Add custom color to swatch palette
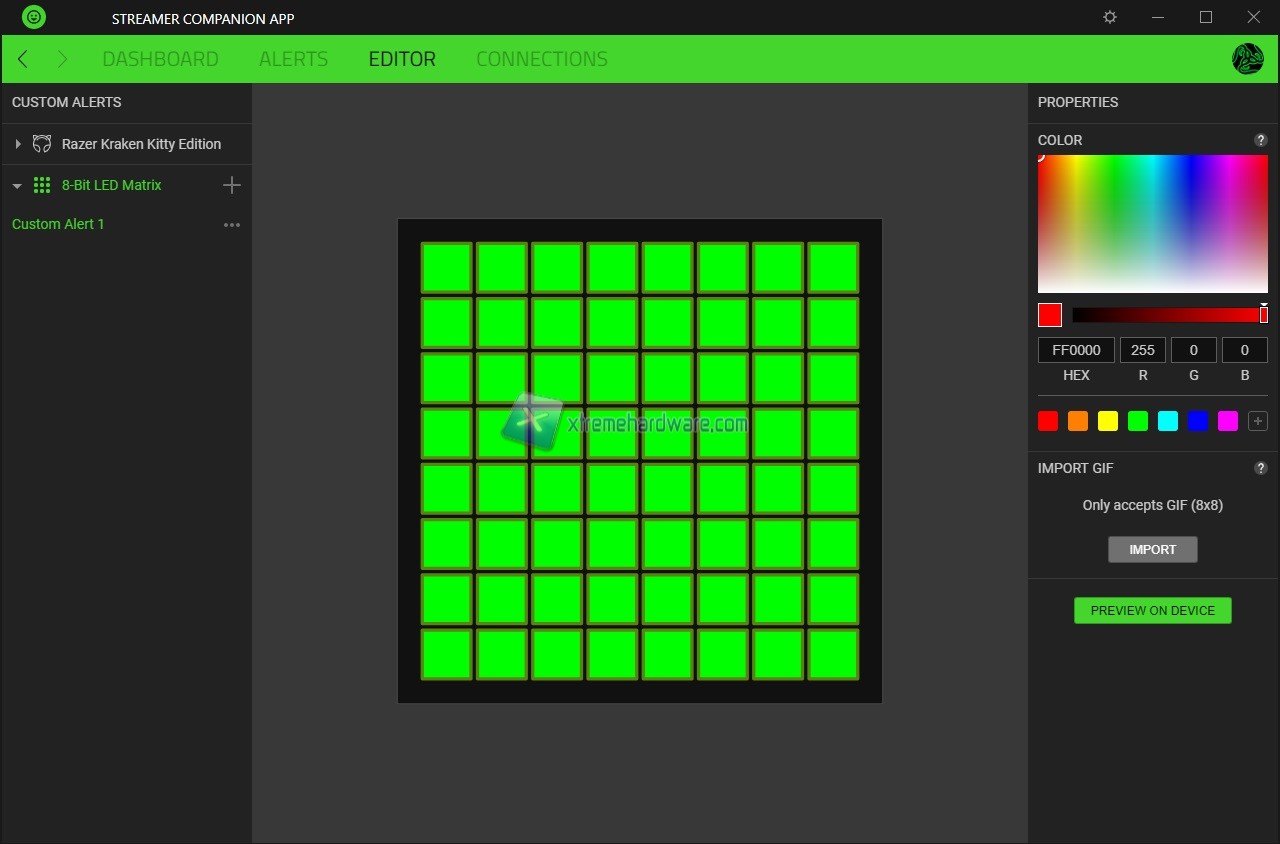This screenshot has height=844, width=1280. coord(1258,422)
